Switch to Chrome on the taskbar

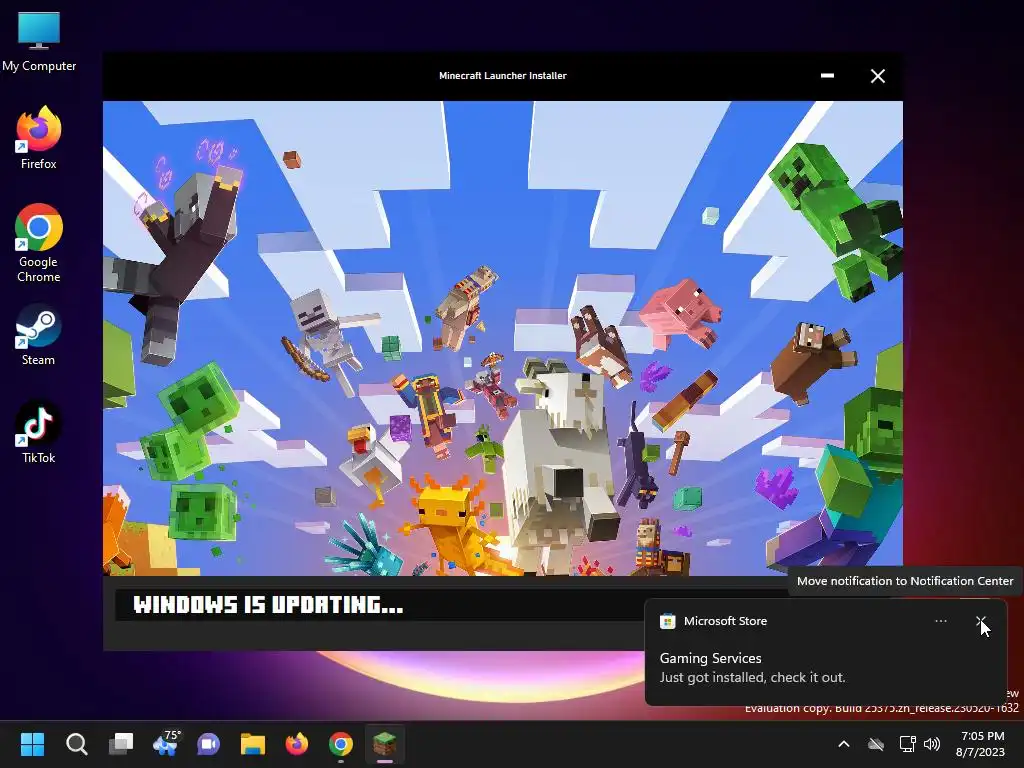click(x=341, y=744)
